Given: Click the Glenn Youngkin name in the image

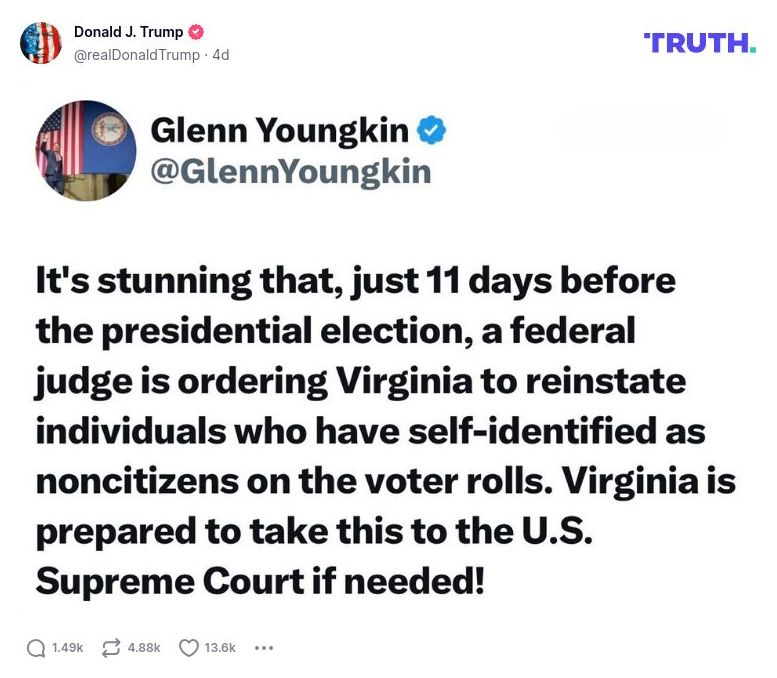Looking at the screenshot, I should 279,130.
